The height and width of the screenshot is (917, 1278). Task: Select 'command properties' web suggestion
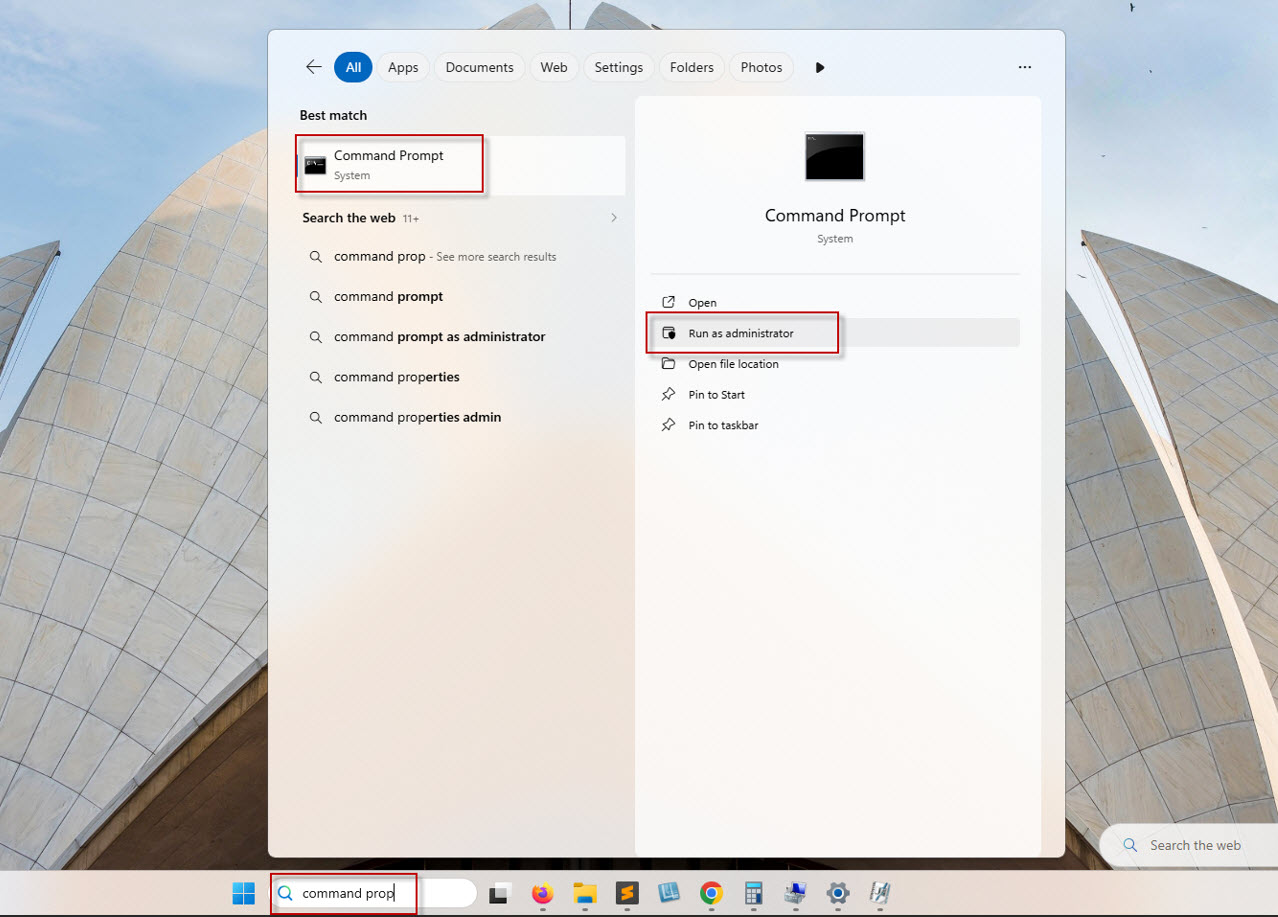pos(461,377)
